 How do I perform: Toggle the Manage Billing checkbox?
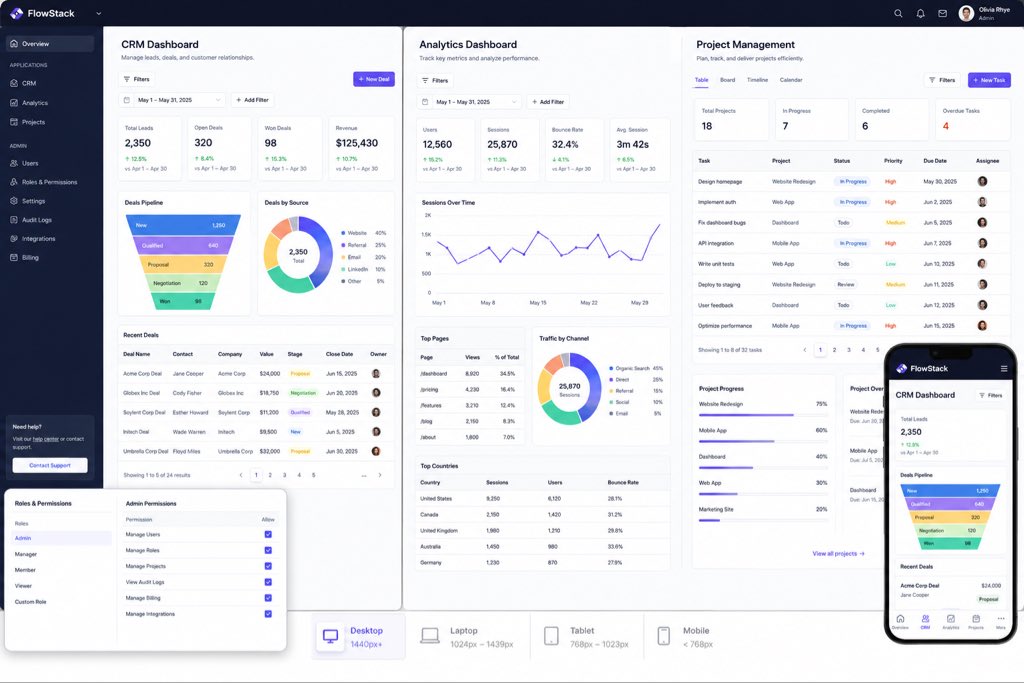268,598
